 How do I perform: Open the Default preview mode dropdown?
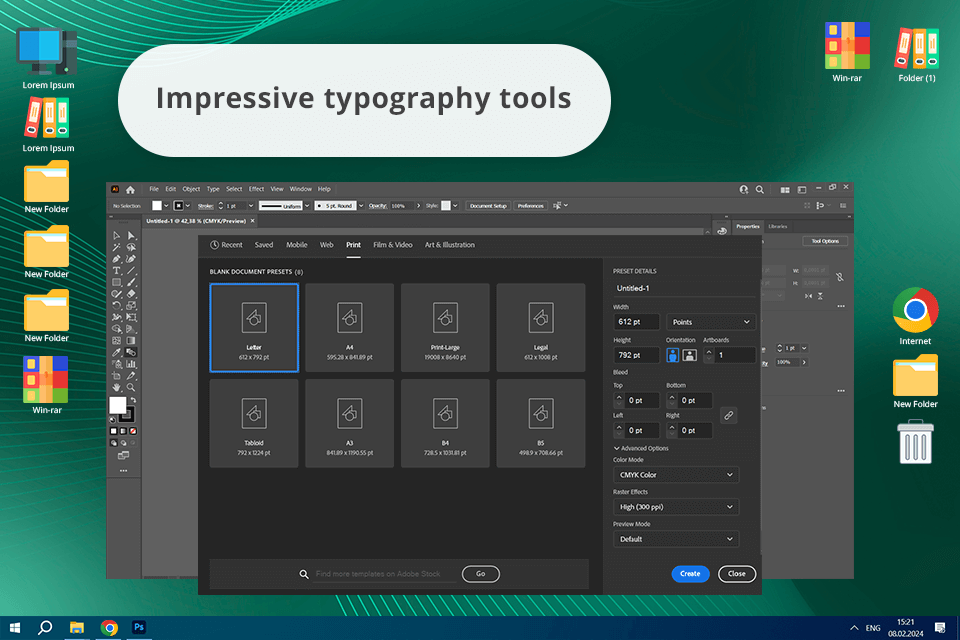tap(676, 539)
